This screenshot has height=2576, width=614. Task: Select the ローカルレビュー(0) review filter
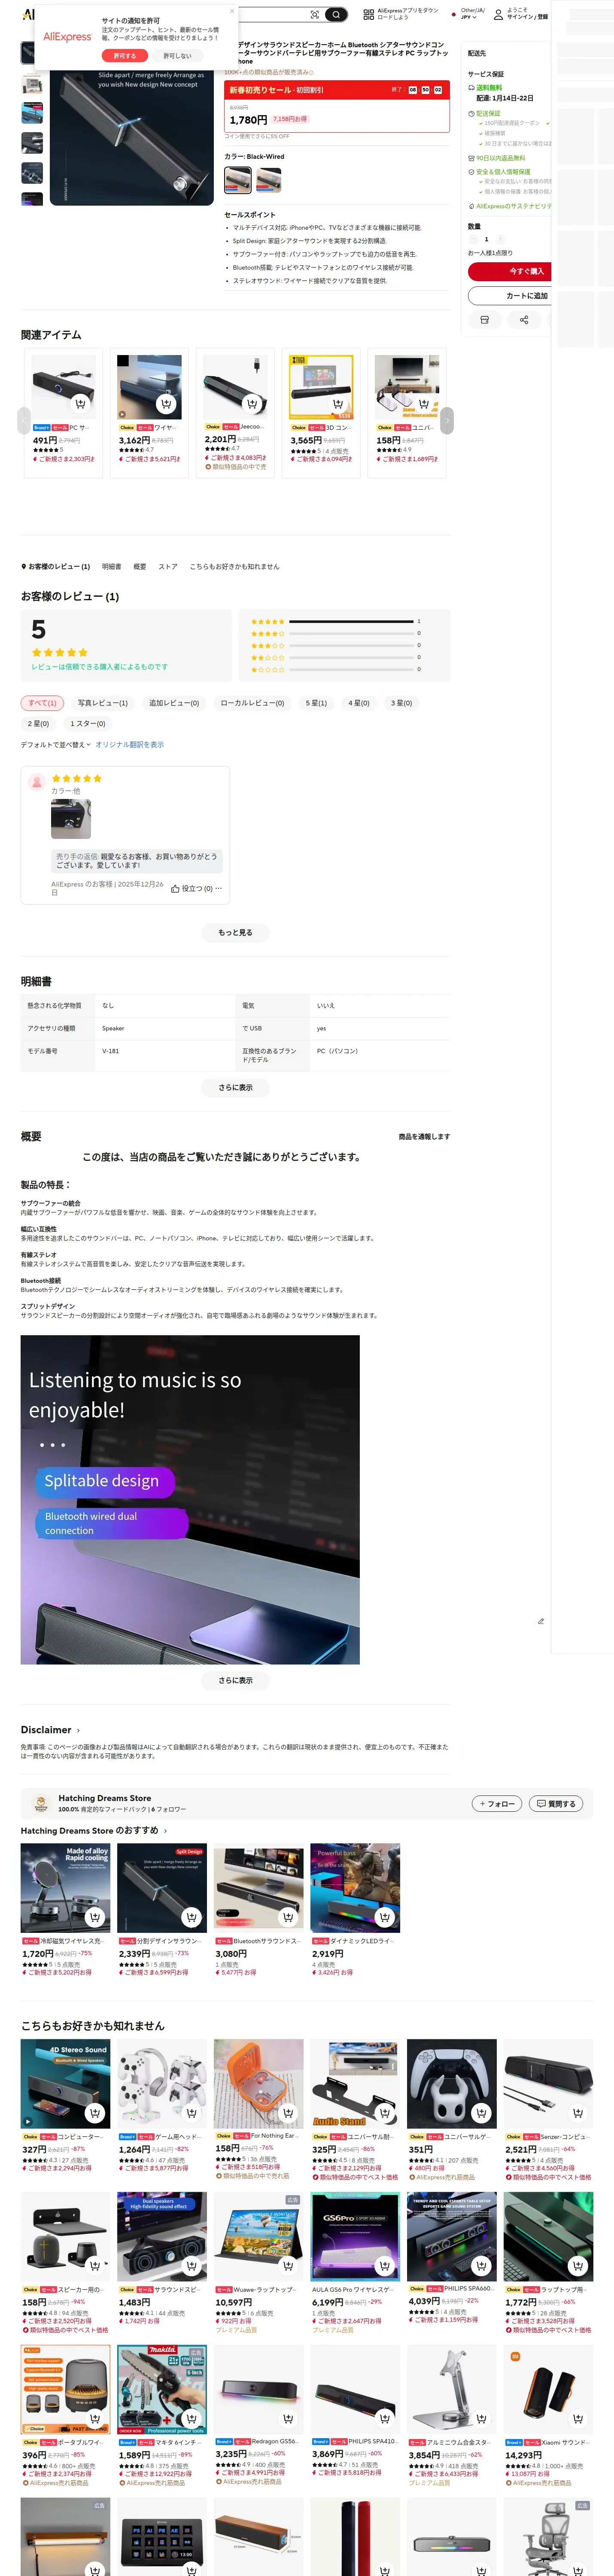click(252, 703)
